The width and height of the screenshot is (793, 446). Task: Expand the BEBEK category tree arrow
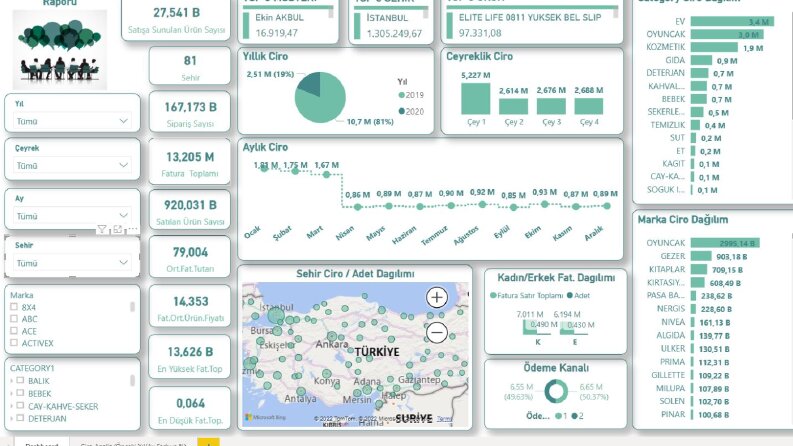coord(12,393)
